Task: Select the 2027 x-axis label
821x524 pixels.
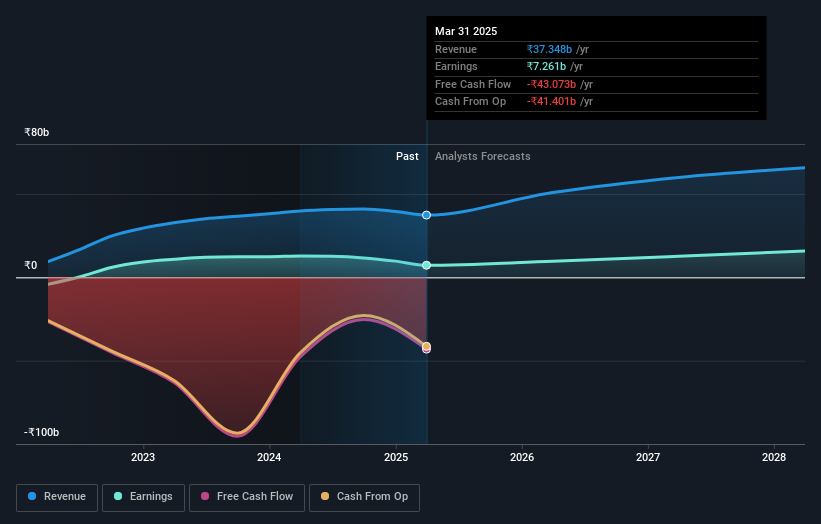Action: click(x=648, y=457)
